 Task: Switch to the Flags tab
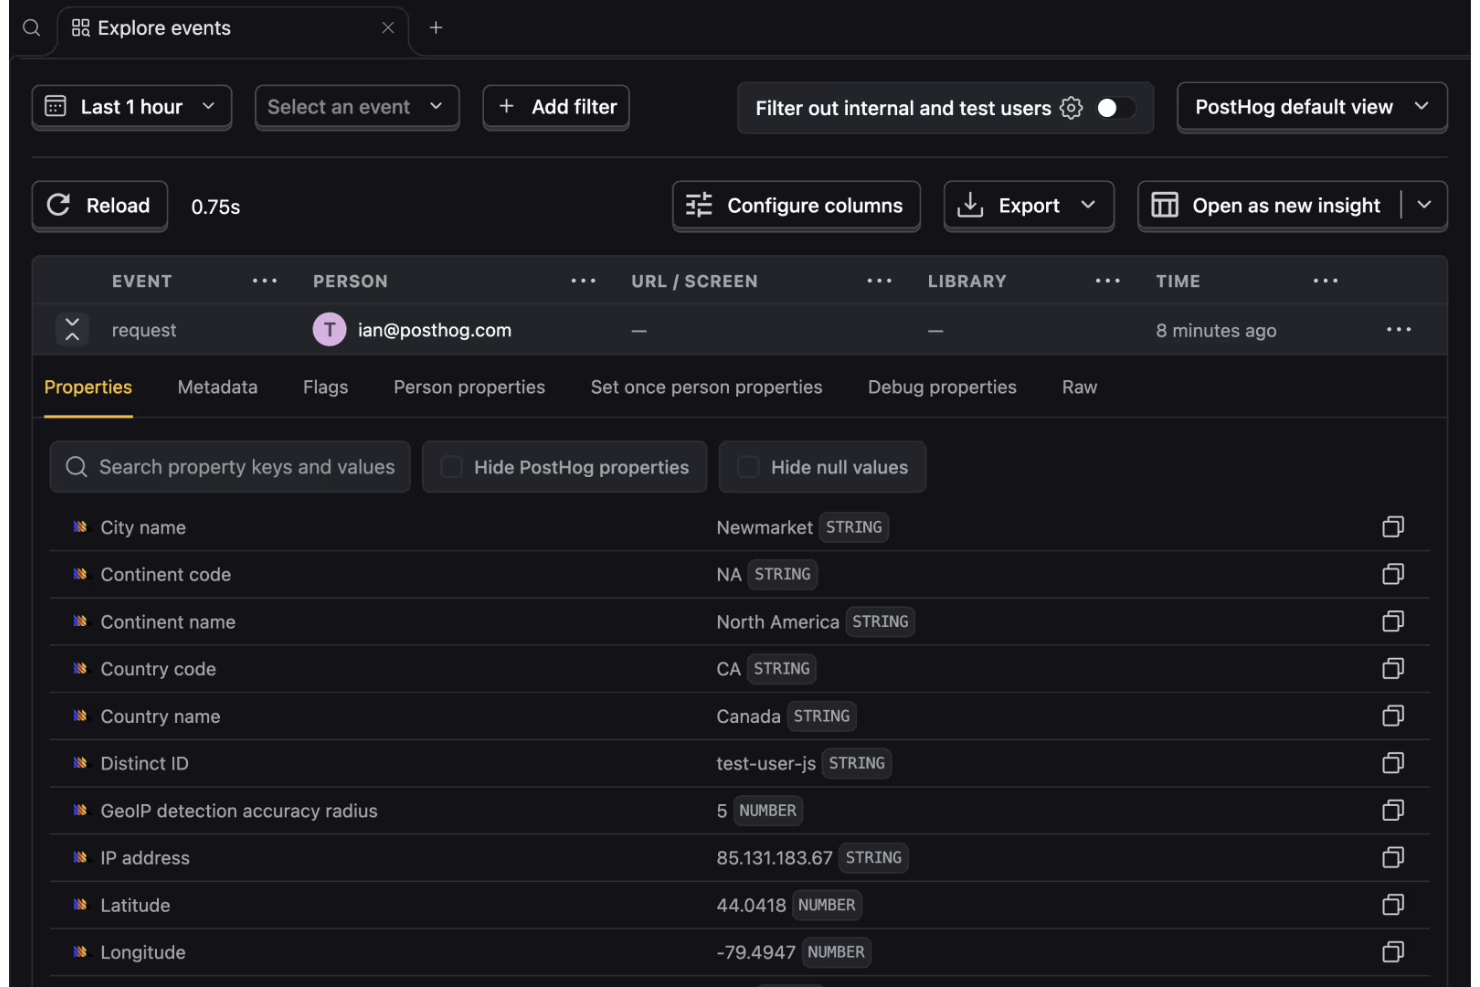[x=325, y=387]
